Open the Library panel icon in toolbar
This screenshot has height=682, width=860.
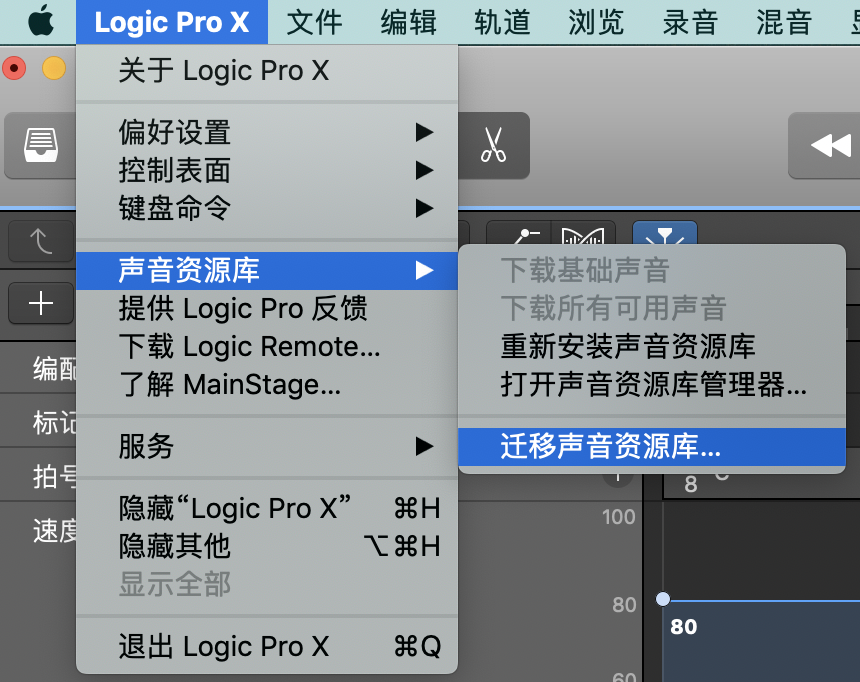pyautogui.click(x=39, y=145)
